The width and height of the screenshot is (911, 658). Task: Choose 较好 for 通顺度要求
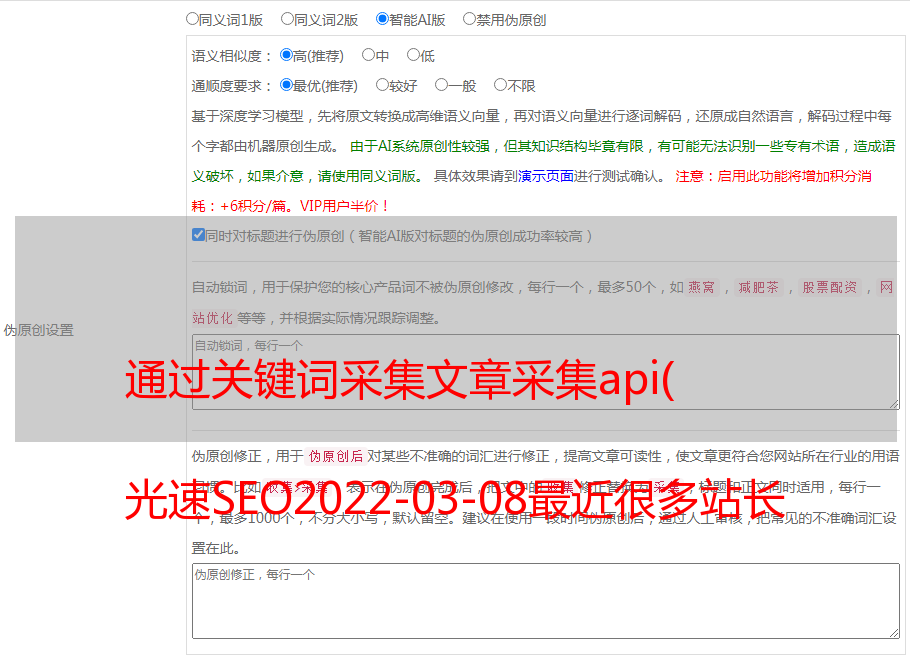(x=382, y=86)
